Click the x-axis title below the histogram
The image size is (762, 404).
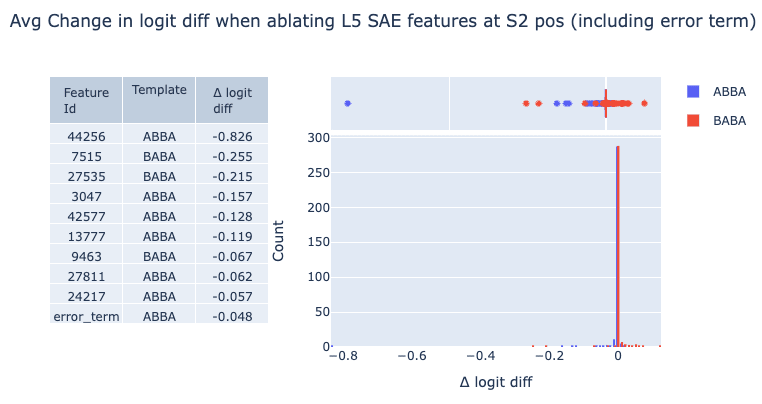495,382
